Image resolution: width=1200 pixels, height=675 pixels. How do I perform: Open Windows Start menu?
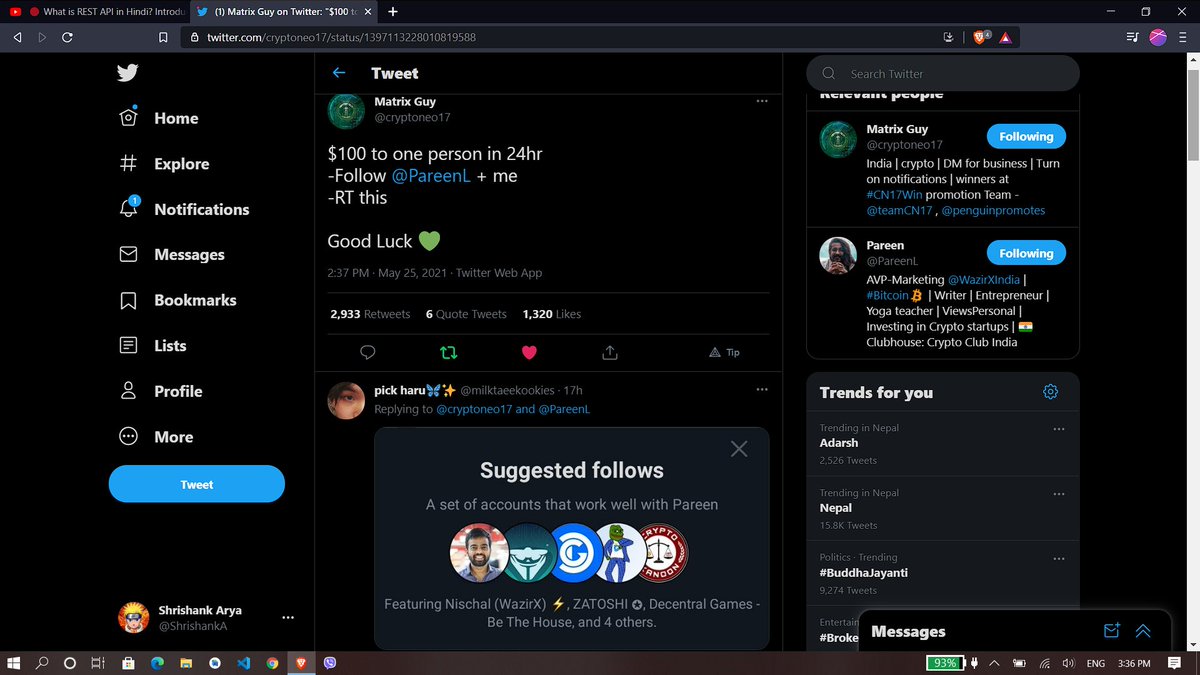pos(14,662)
